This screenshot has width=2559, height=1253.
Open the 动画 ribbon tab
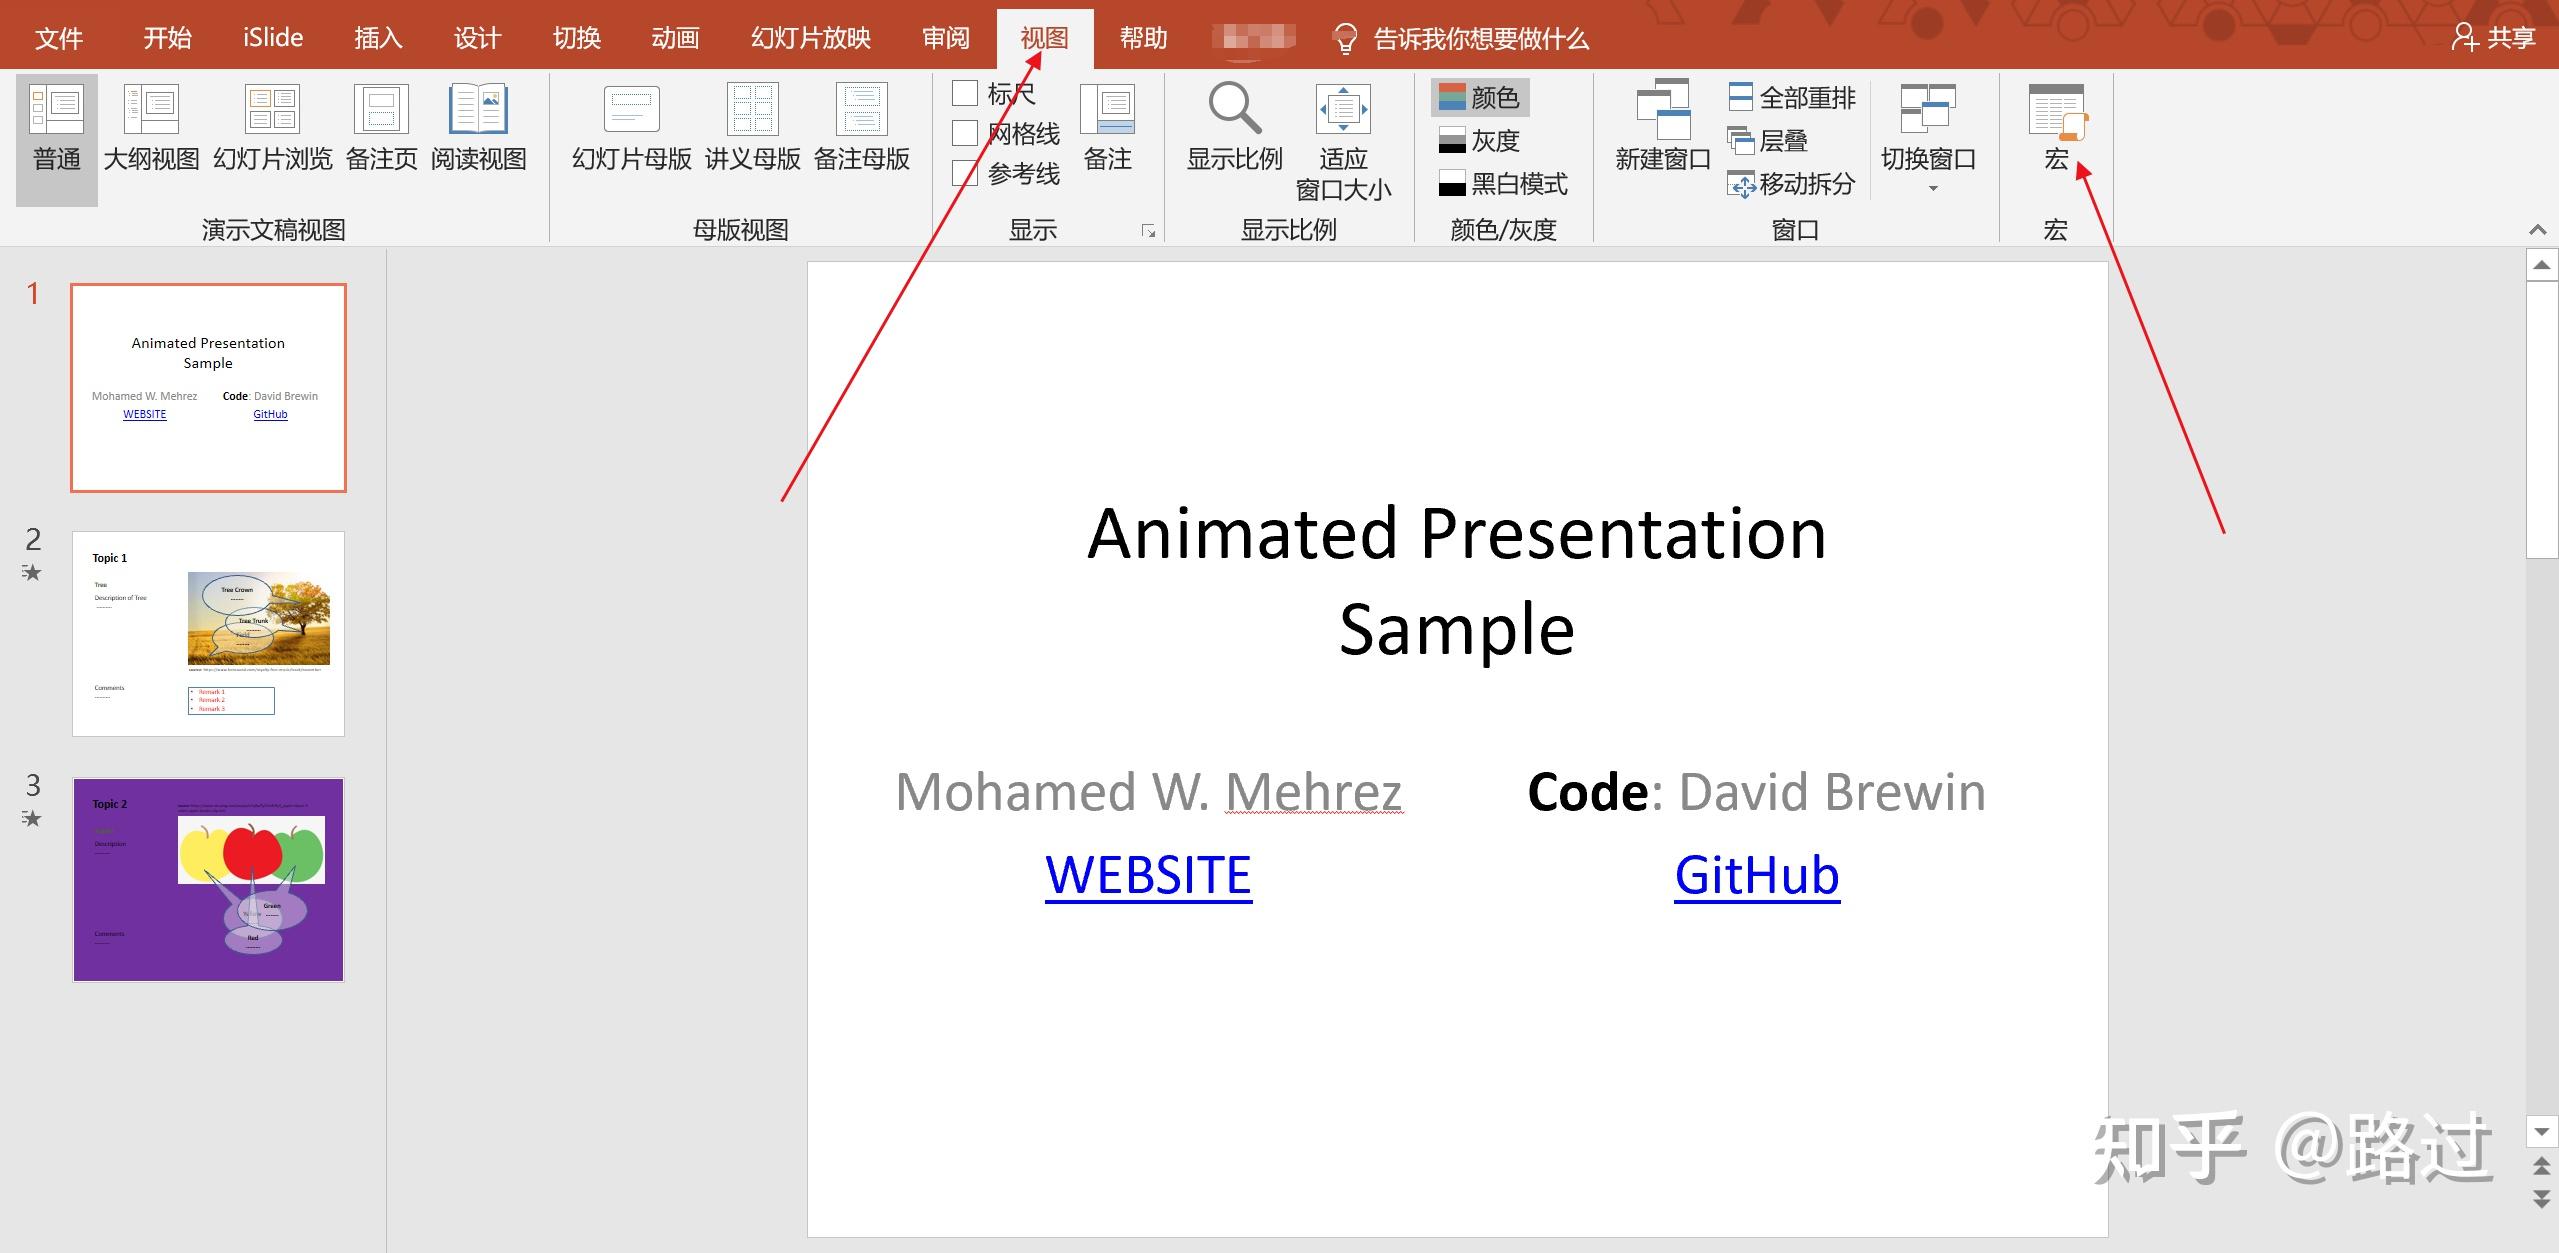tap(675, 38)
